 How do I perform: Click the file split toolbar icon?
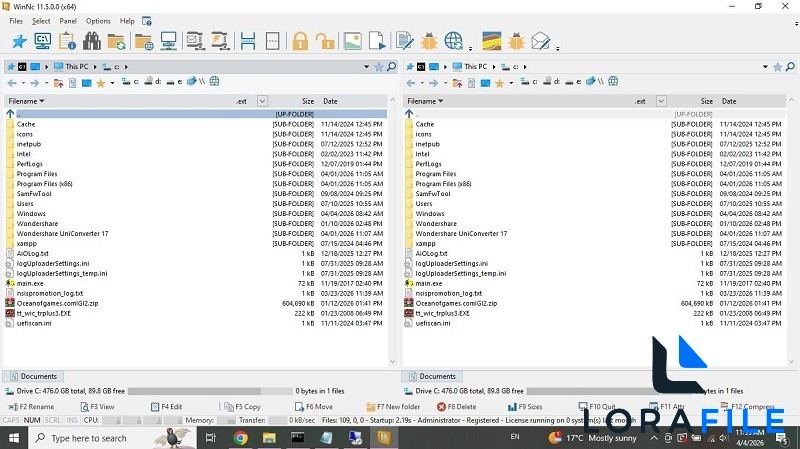click(x=248, y=41)
